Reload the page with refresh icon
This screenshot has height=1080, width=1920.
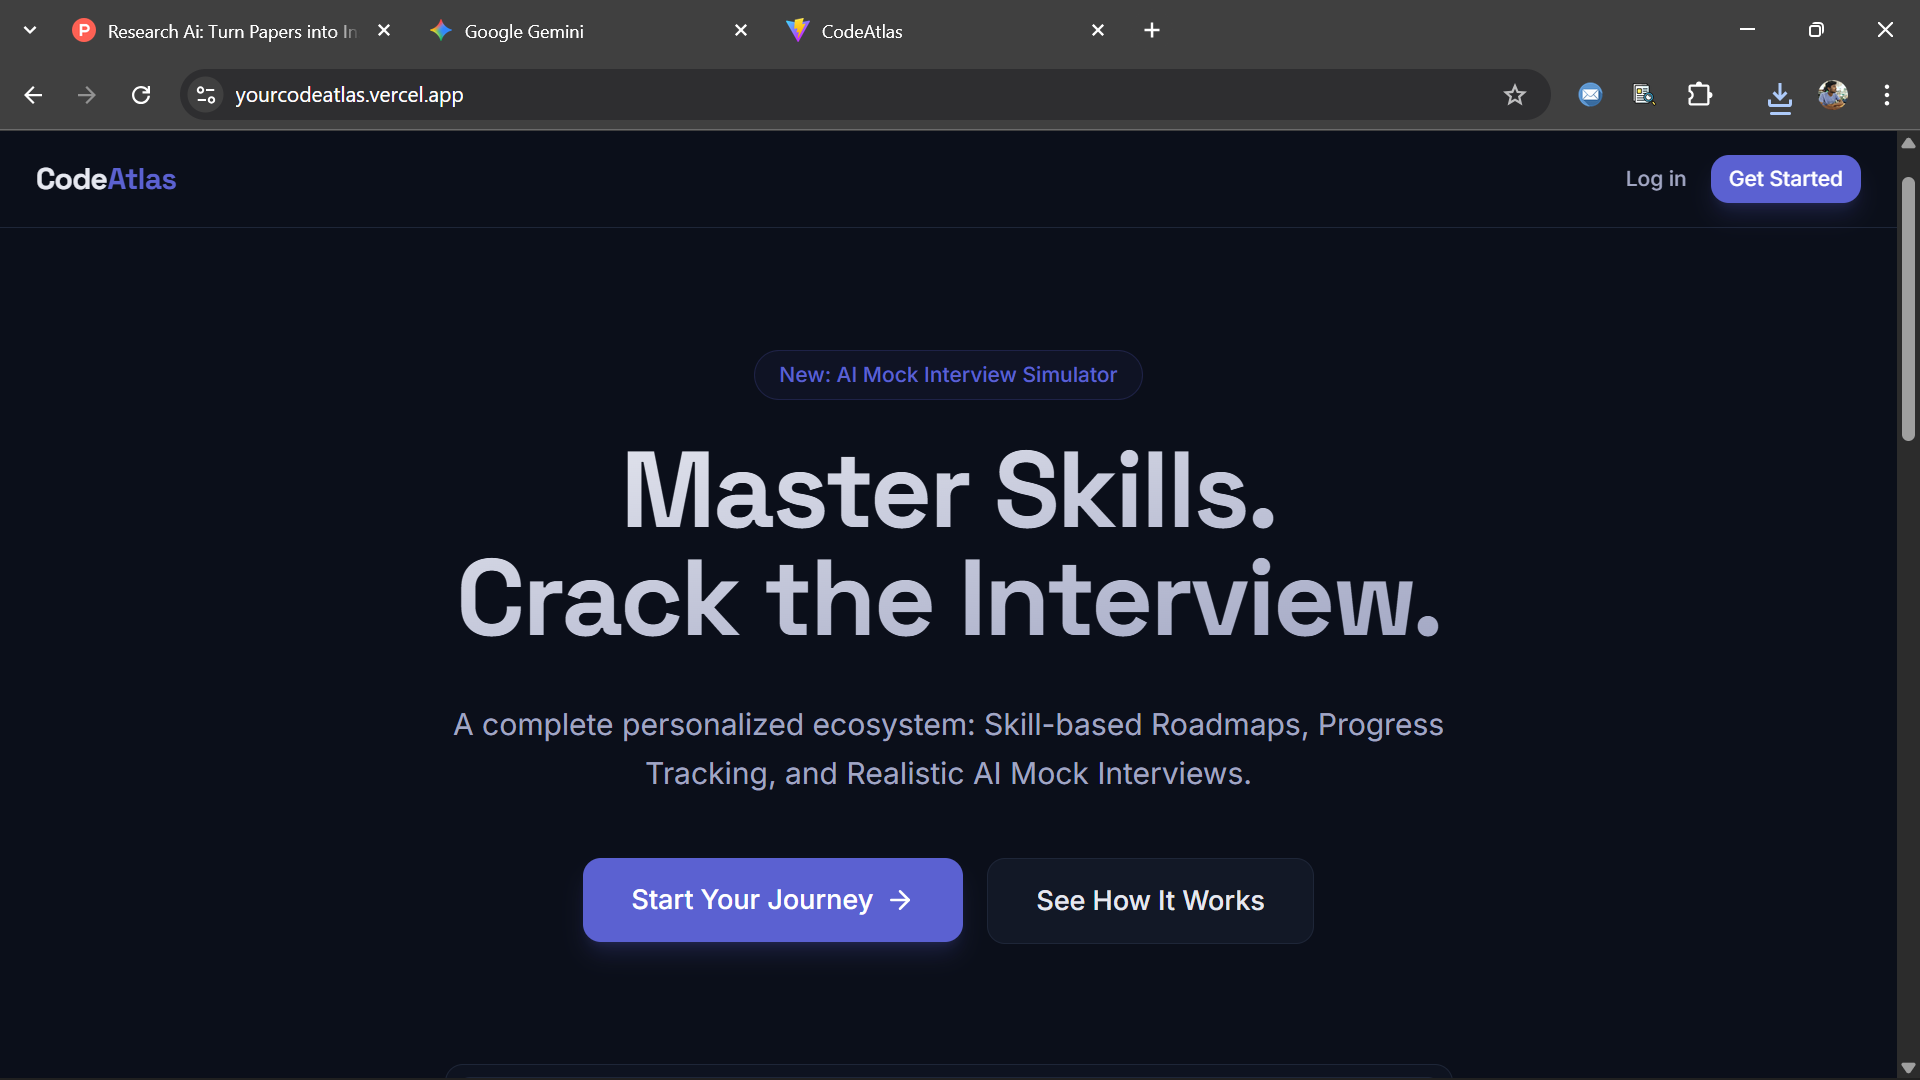[x=141, y=95]
